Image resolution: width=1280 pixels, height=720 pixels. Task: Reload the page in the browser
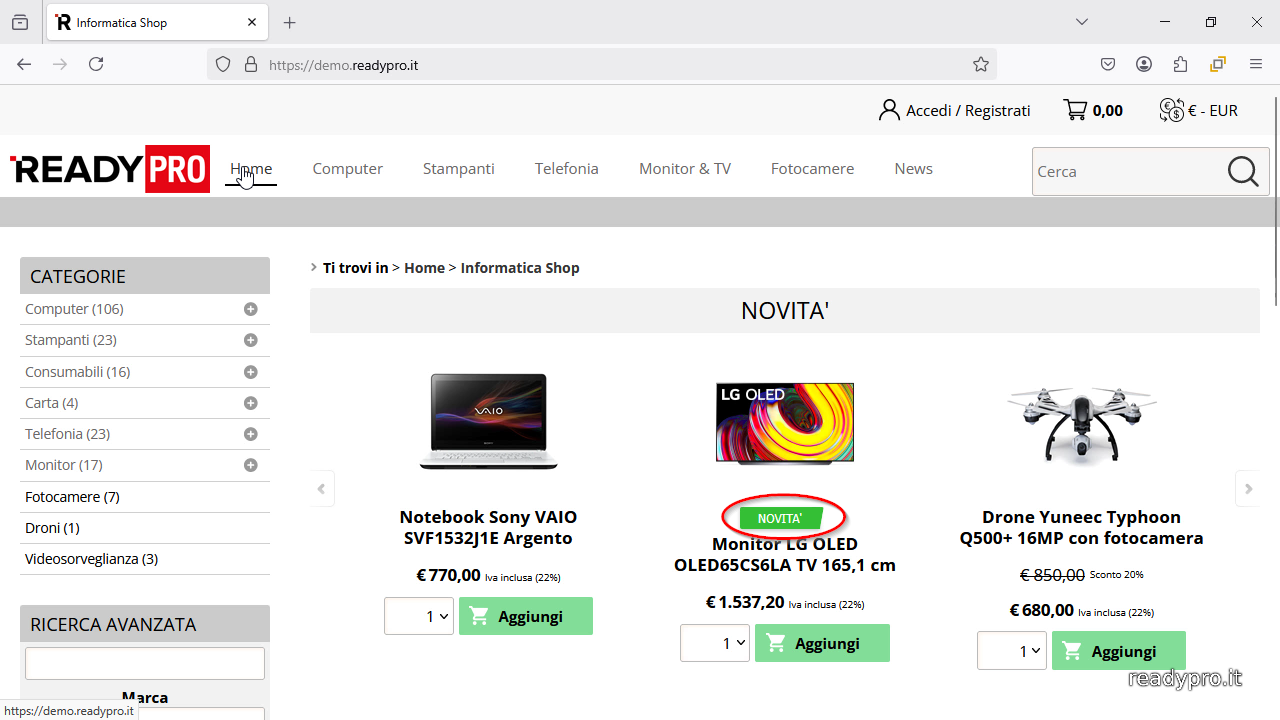click(x=96, y=64)
